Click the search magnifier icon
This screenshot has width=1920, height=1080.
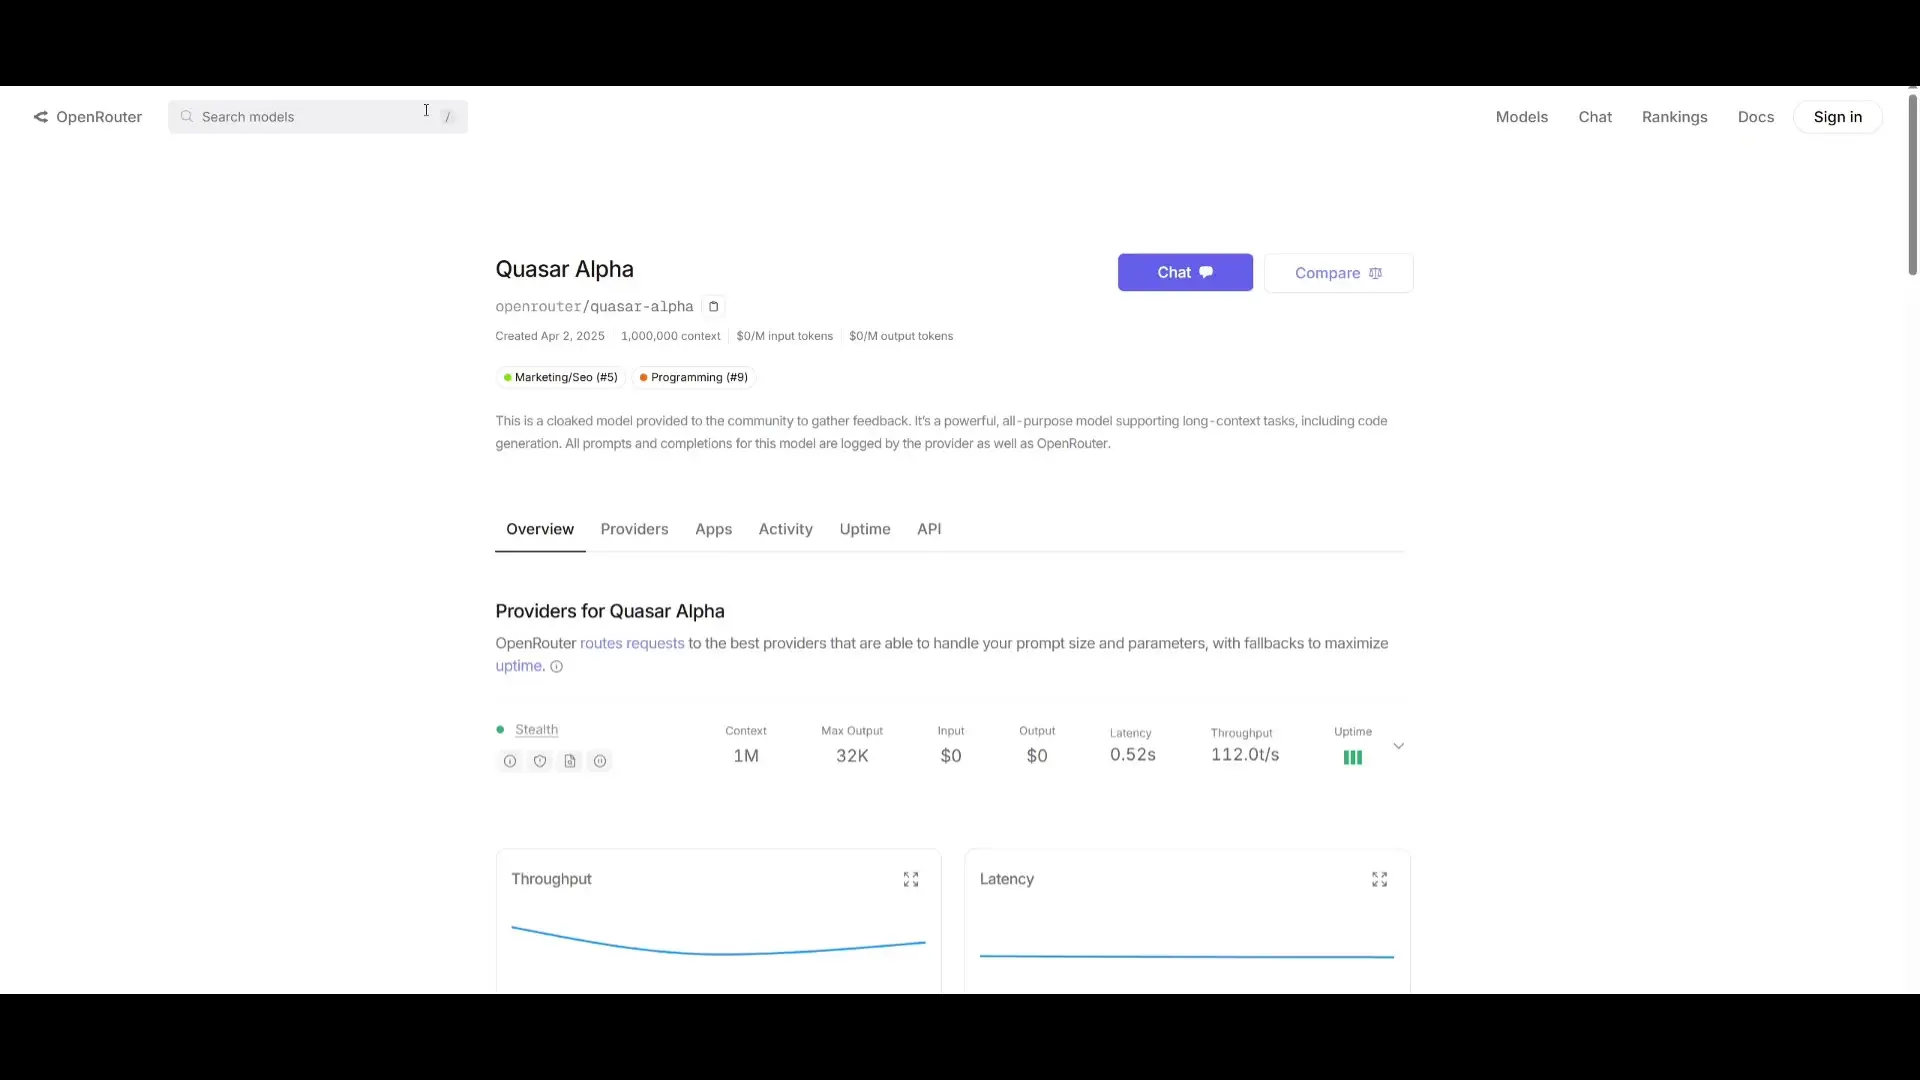click(186, 117)
